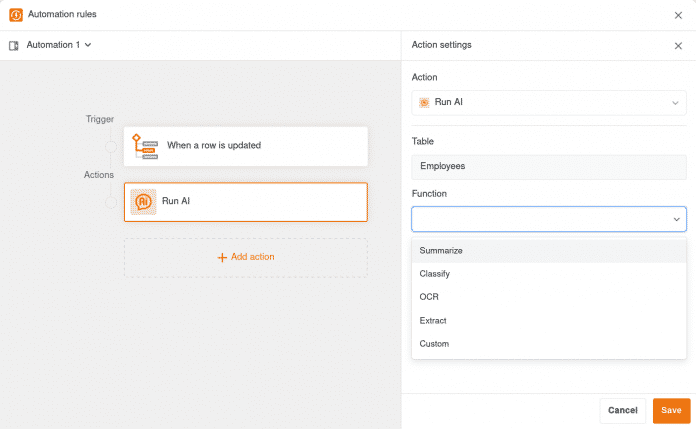Click the automation list icon beside Automation 1
Viewport: 696px width, 429px height.
[14, 45]
